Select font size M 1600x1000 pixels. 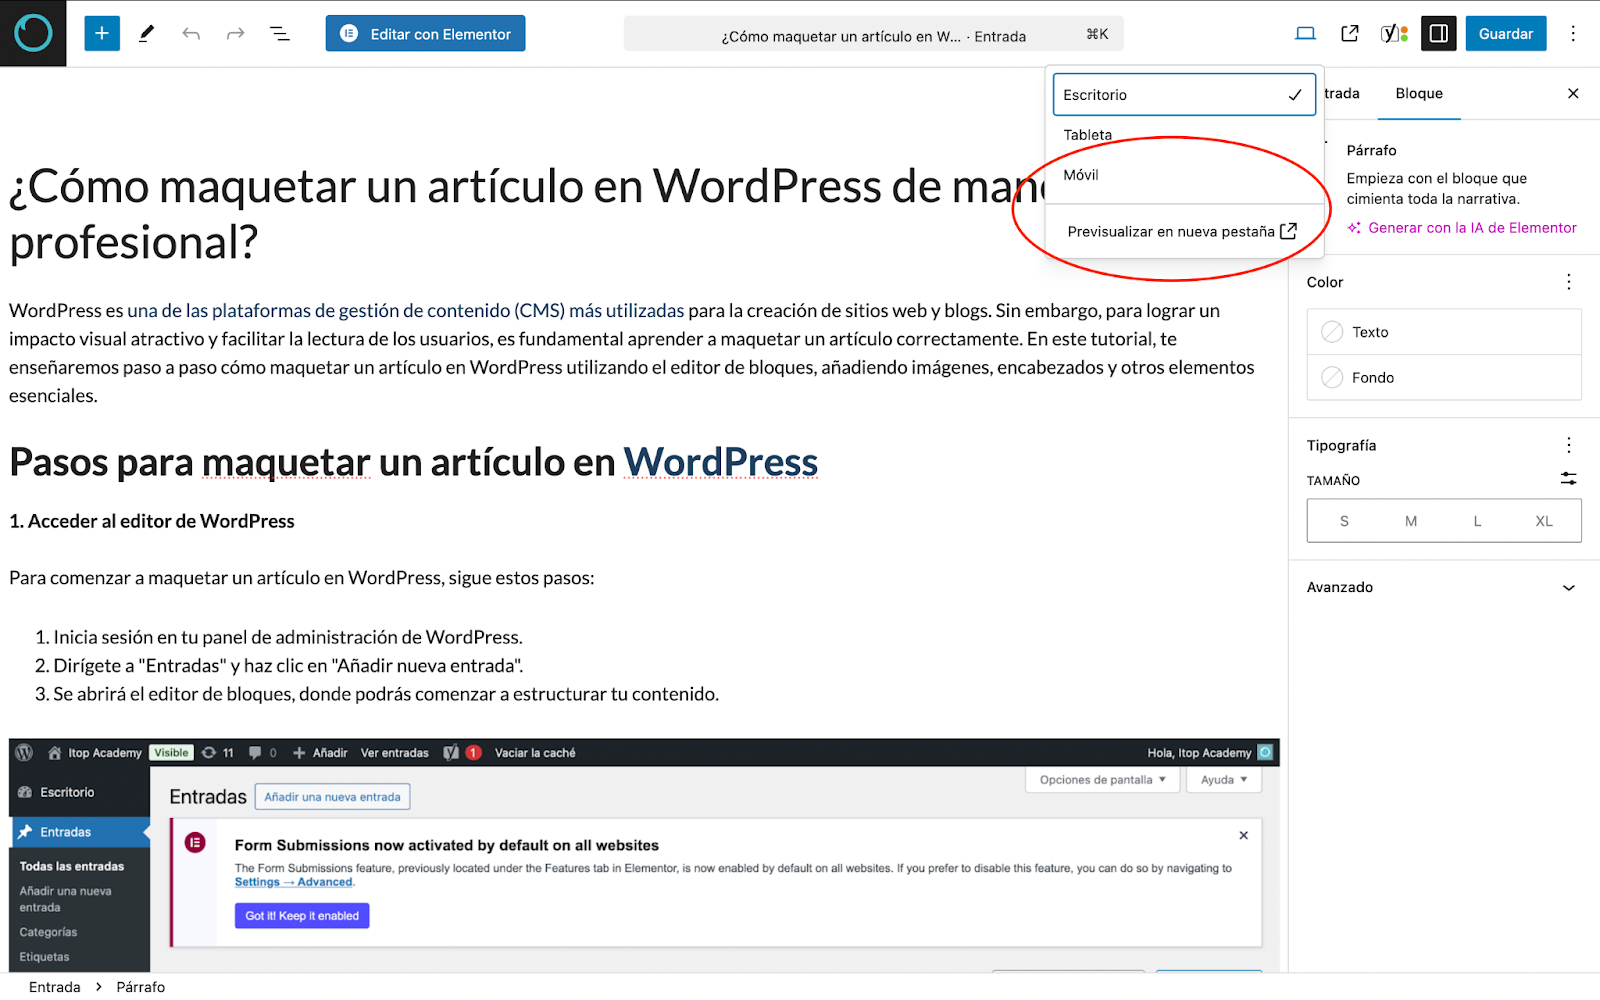coord(1411,521)
